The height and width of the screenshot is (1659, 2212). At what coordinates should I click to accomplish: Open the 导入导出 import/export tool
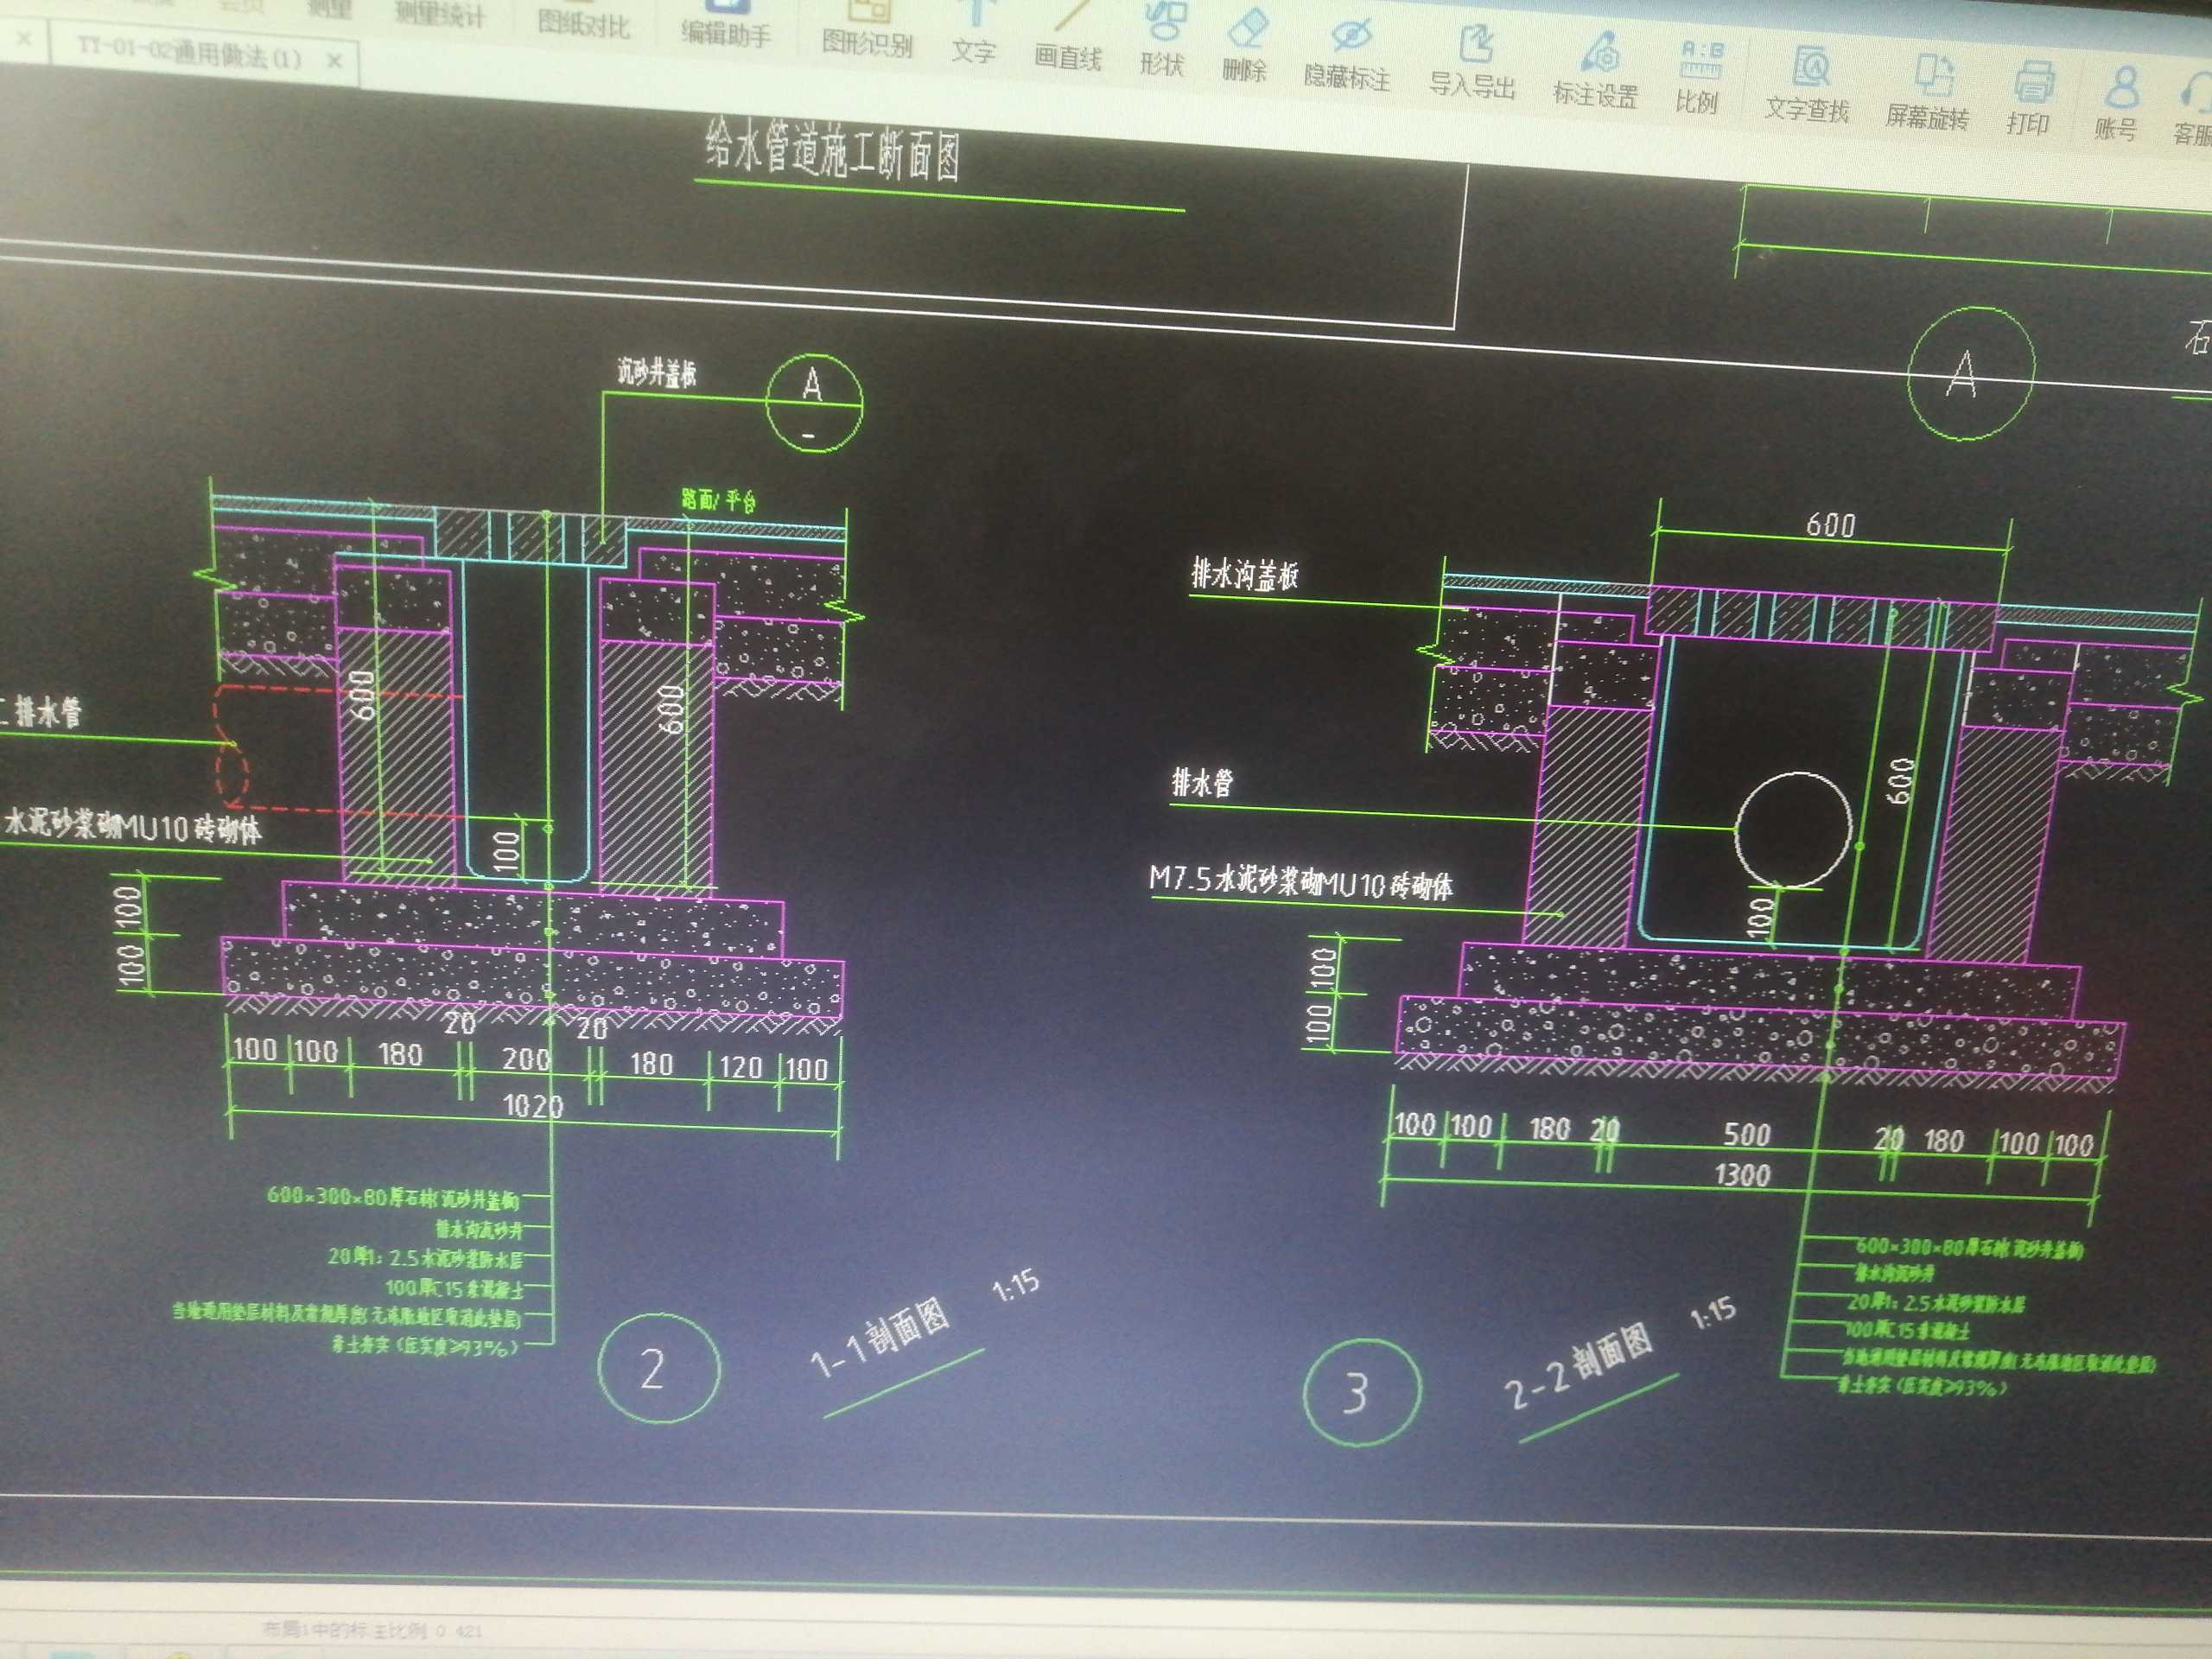1472,62
